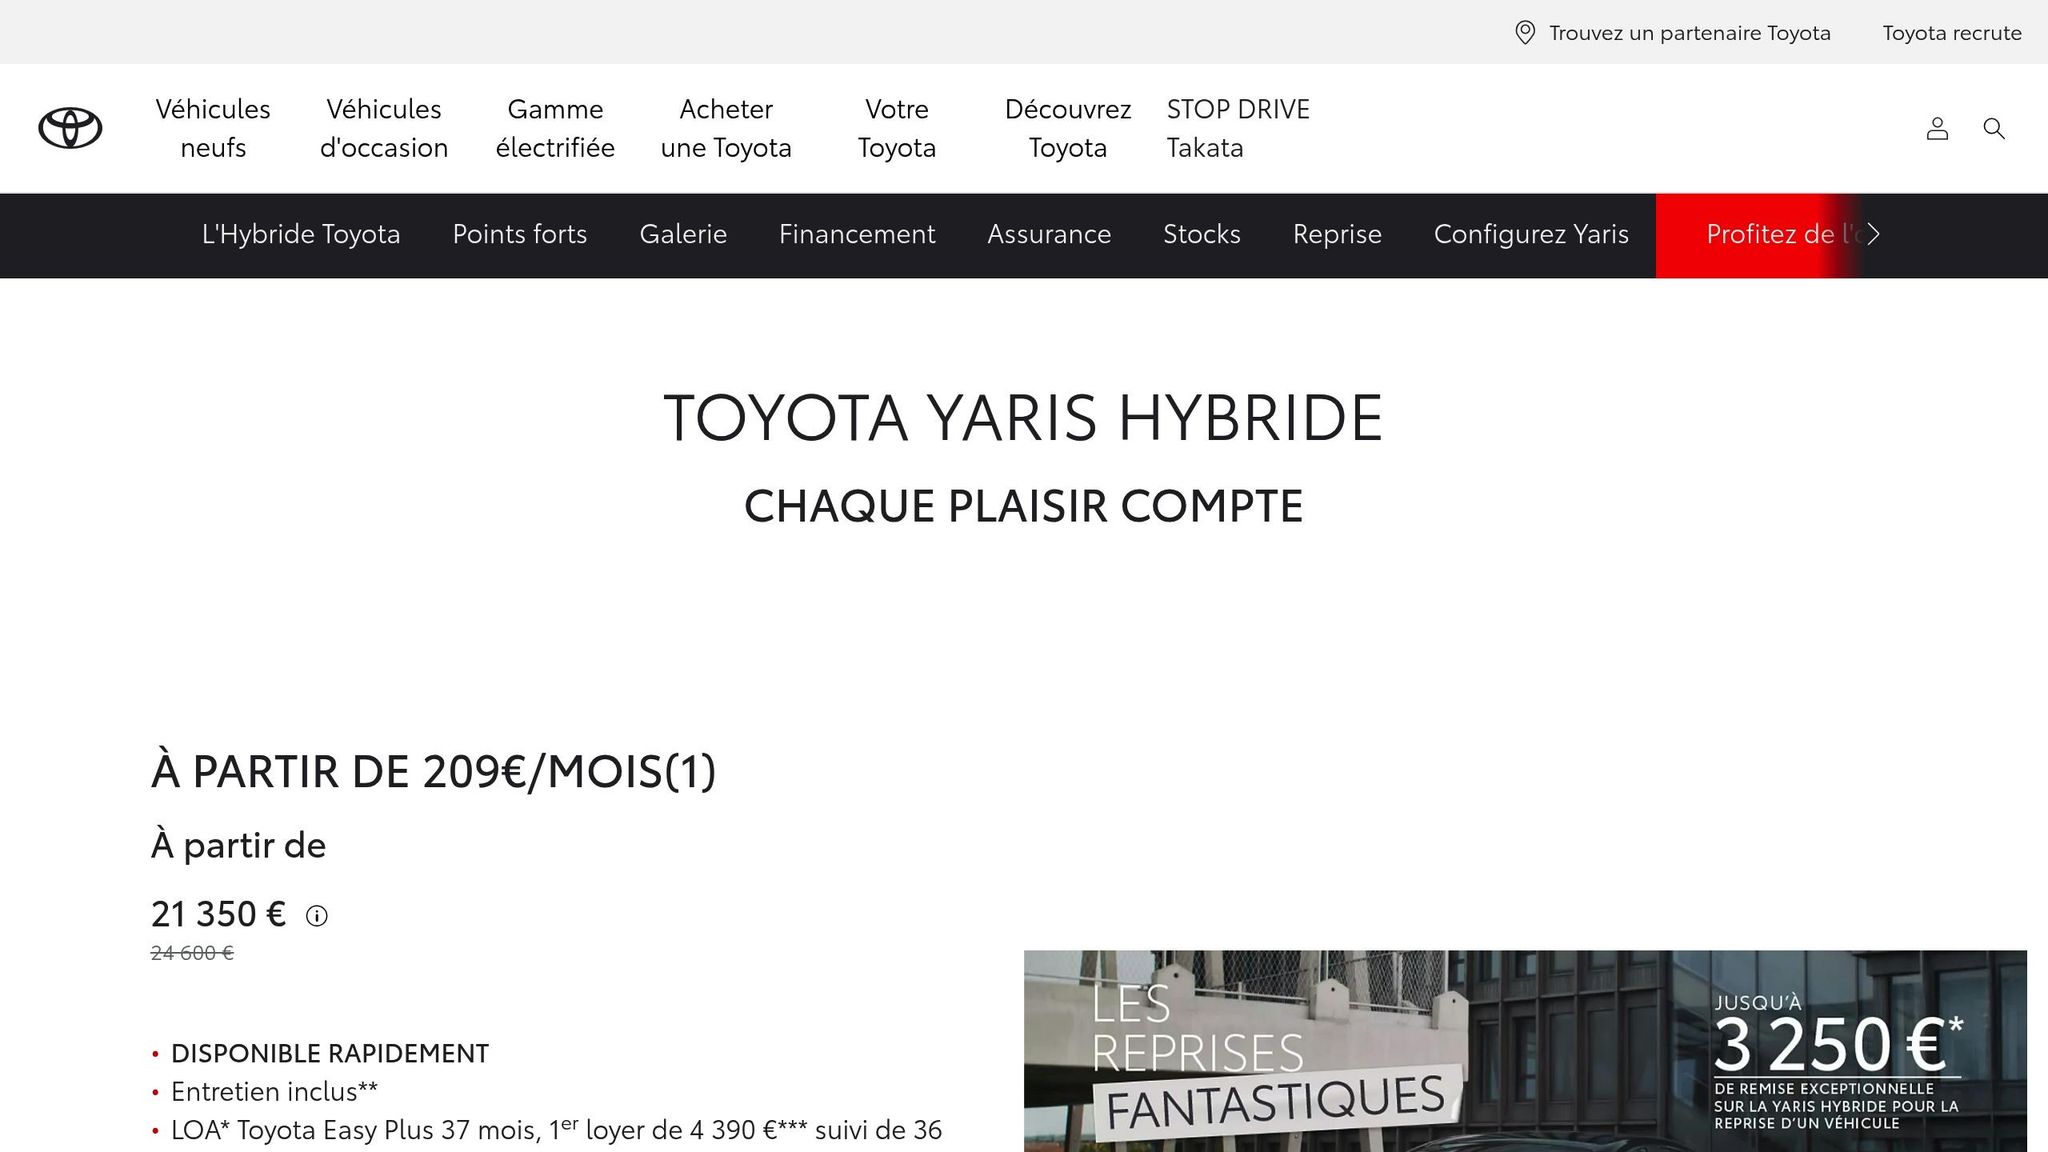The height and width of the screenshot is (1152, 2048).
Task: Open the STOP DRIVE Takata link
Action: (x=1238, y=128)
